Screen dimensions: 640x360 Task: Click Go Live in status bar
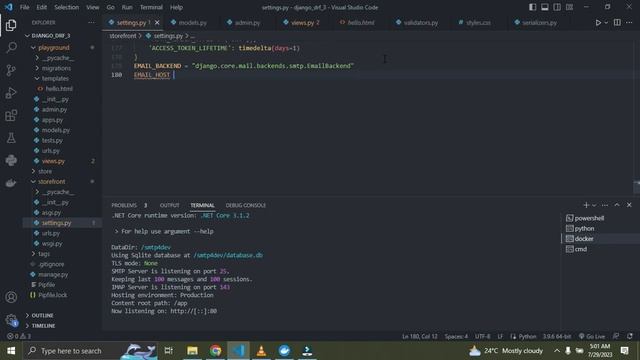[x=592, y=336]
